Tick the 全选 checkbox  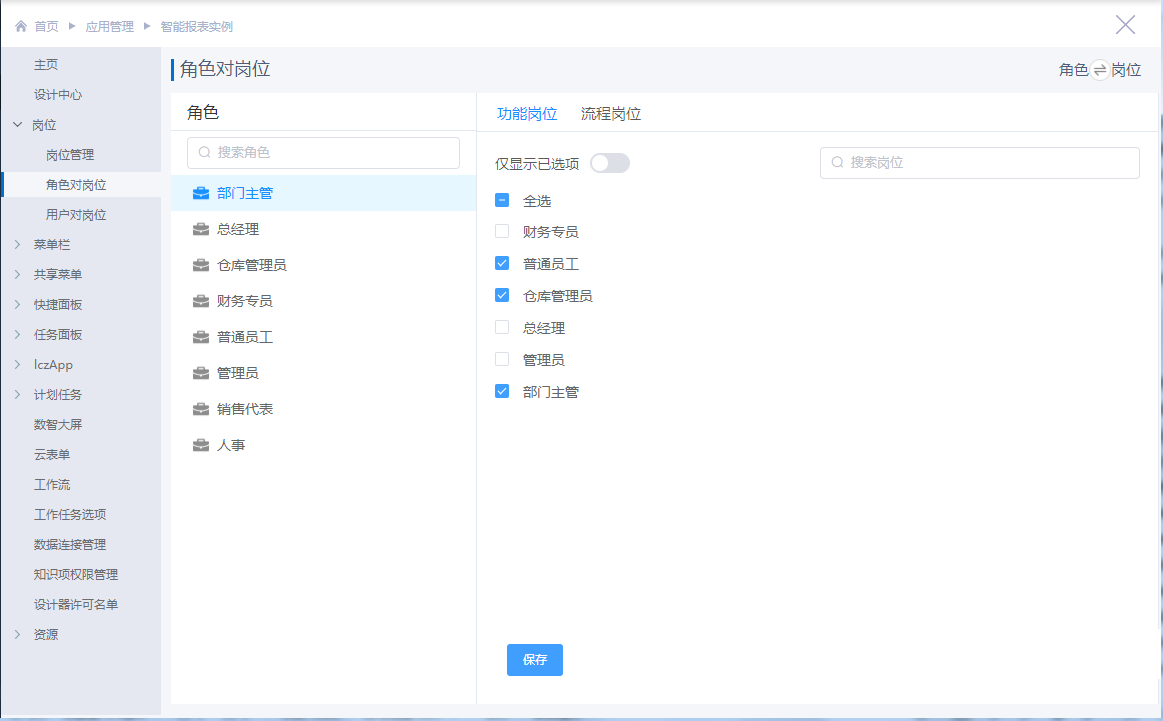click(x=502, y=200)
